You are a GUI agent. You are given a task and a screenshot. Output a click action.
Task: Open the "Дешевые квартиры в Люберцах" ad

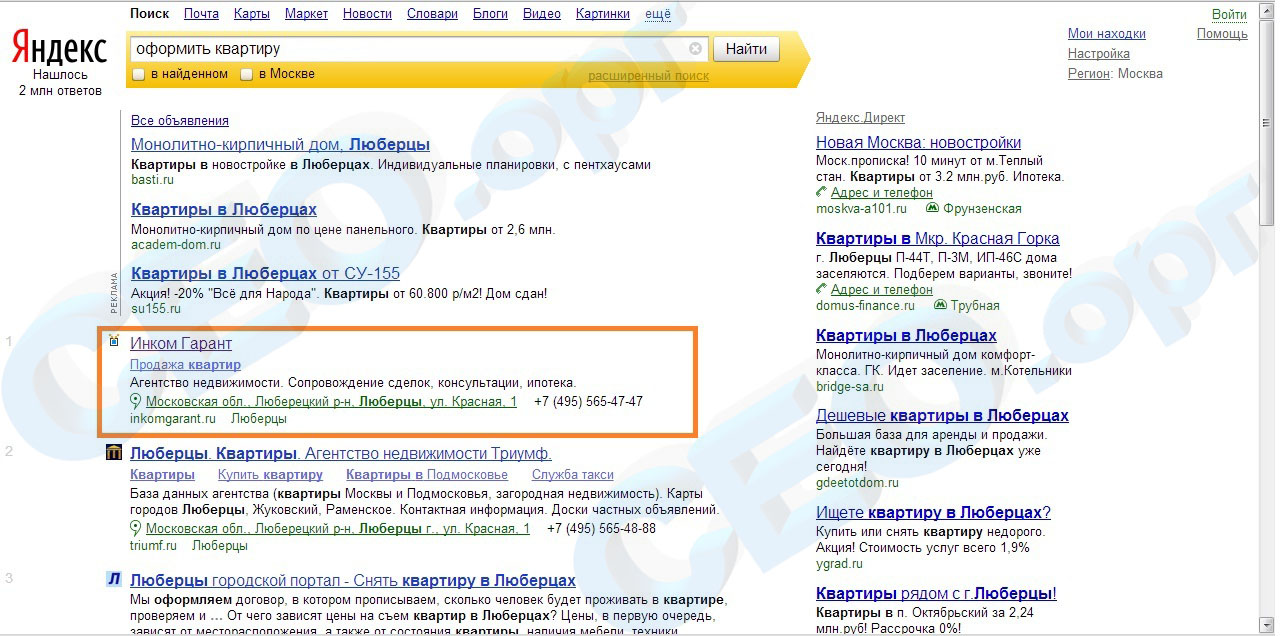pyautogui.click(x=942, y=416)
